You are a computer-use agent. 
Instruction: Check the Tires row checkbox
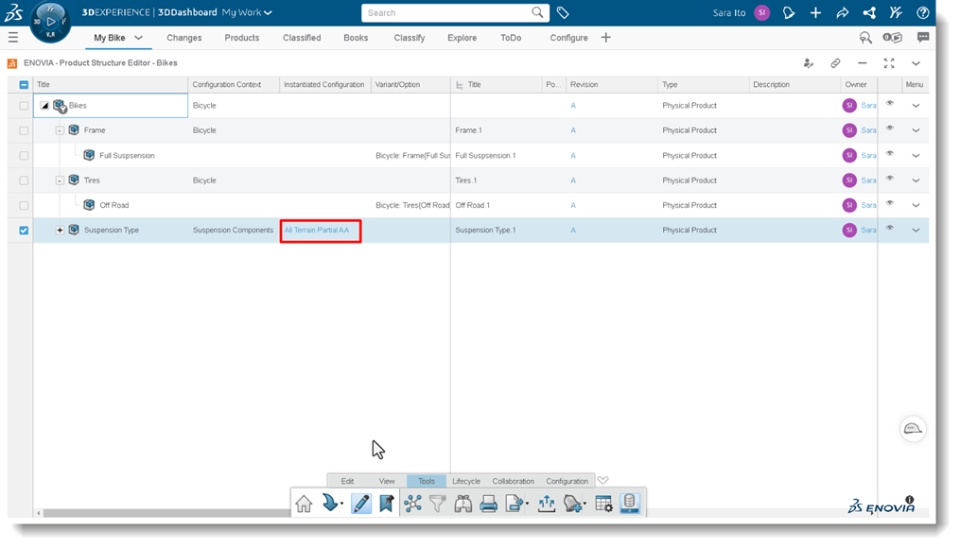pos(24,181)
